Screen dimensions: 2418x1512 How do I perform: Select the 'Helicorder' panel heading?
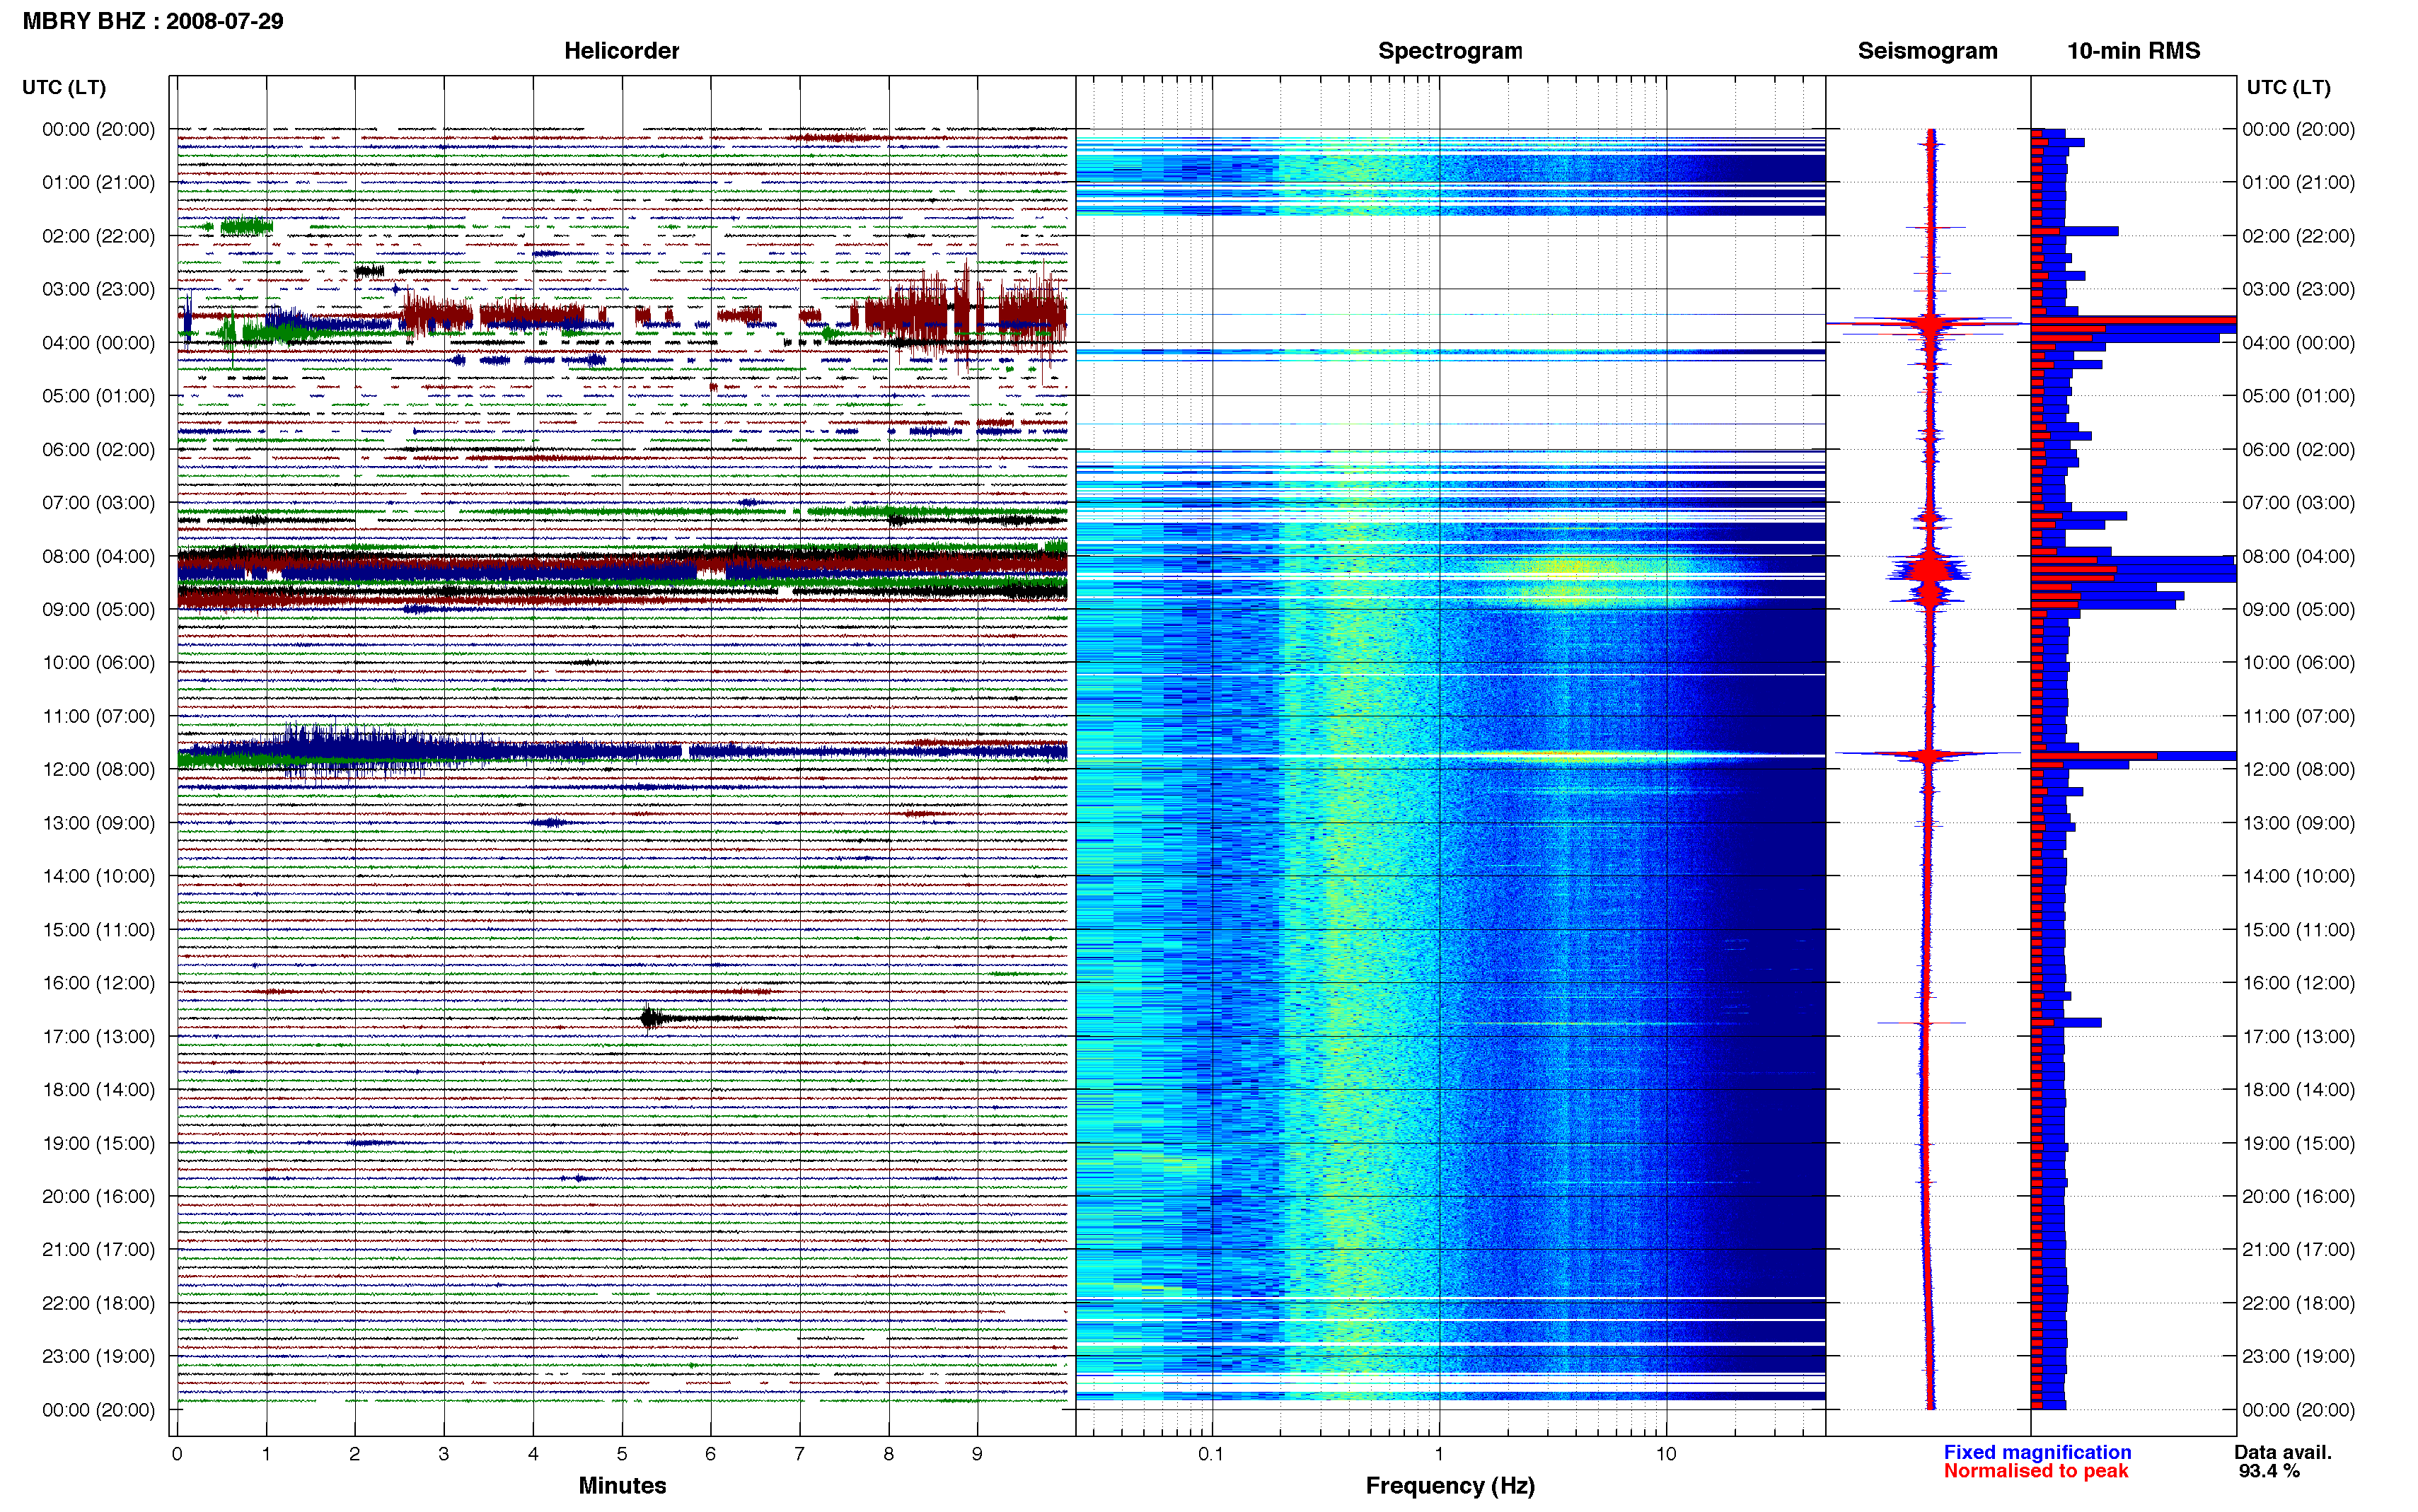pos(621,51)
